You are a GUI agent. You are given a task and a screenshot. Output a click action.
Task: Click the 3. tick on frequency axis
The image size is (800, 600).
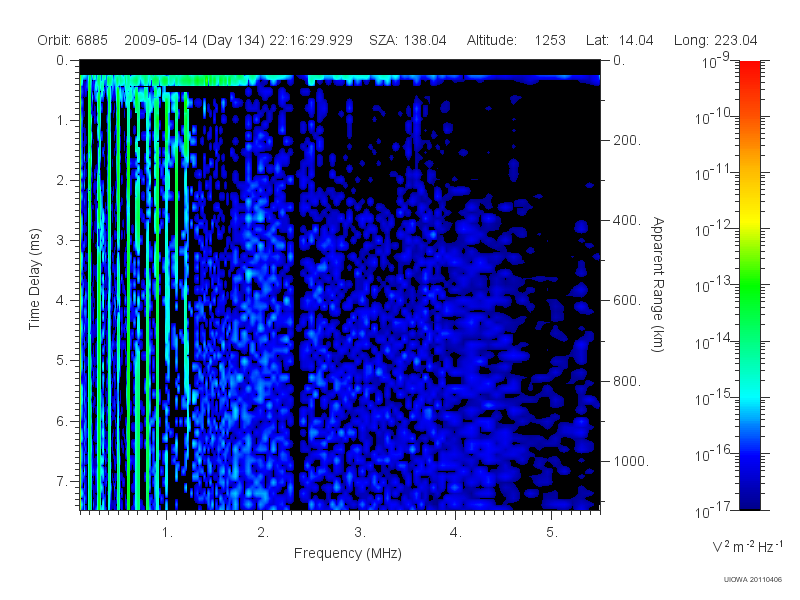[360, 533]
